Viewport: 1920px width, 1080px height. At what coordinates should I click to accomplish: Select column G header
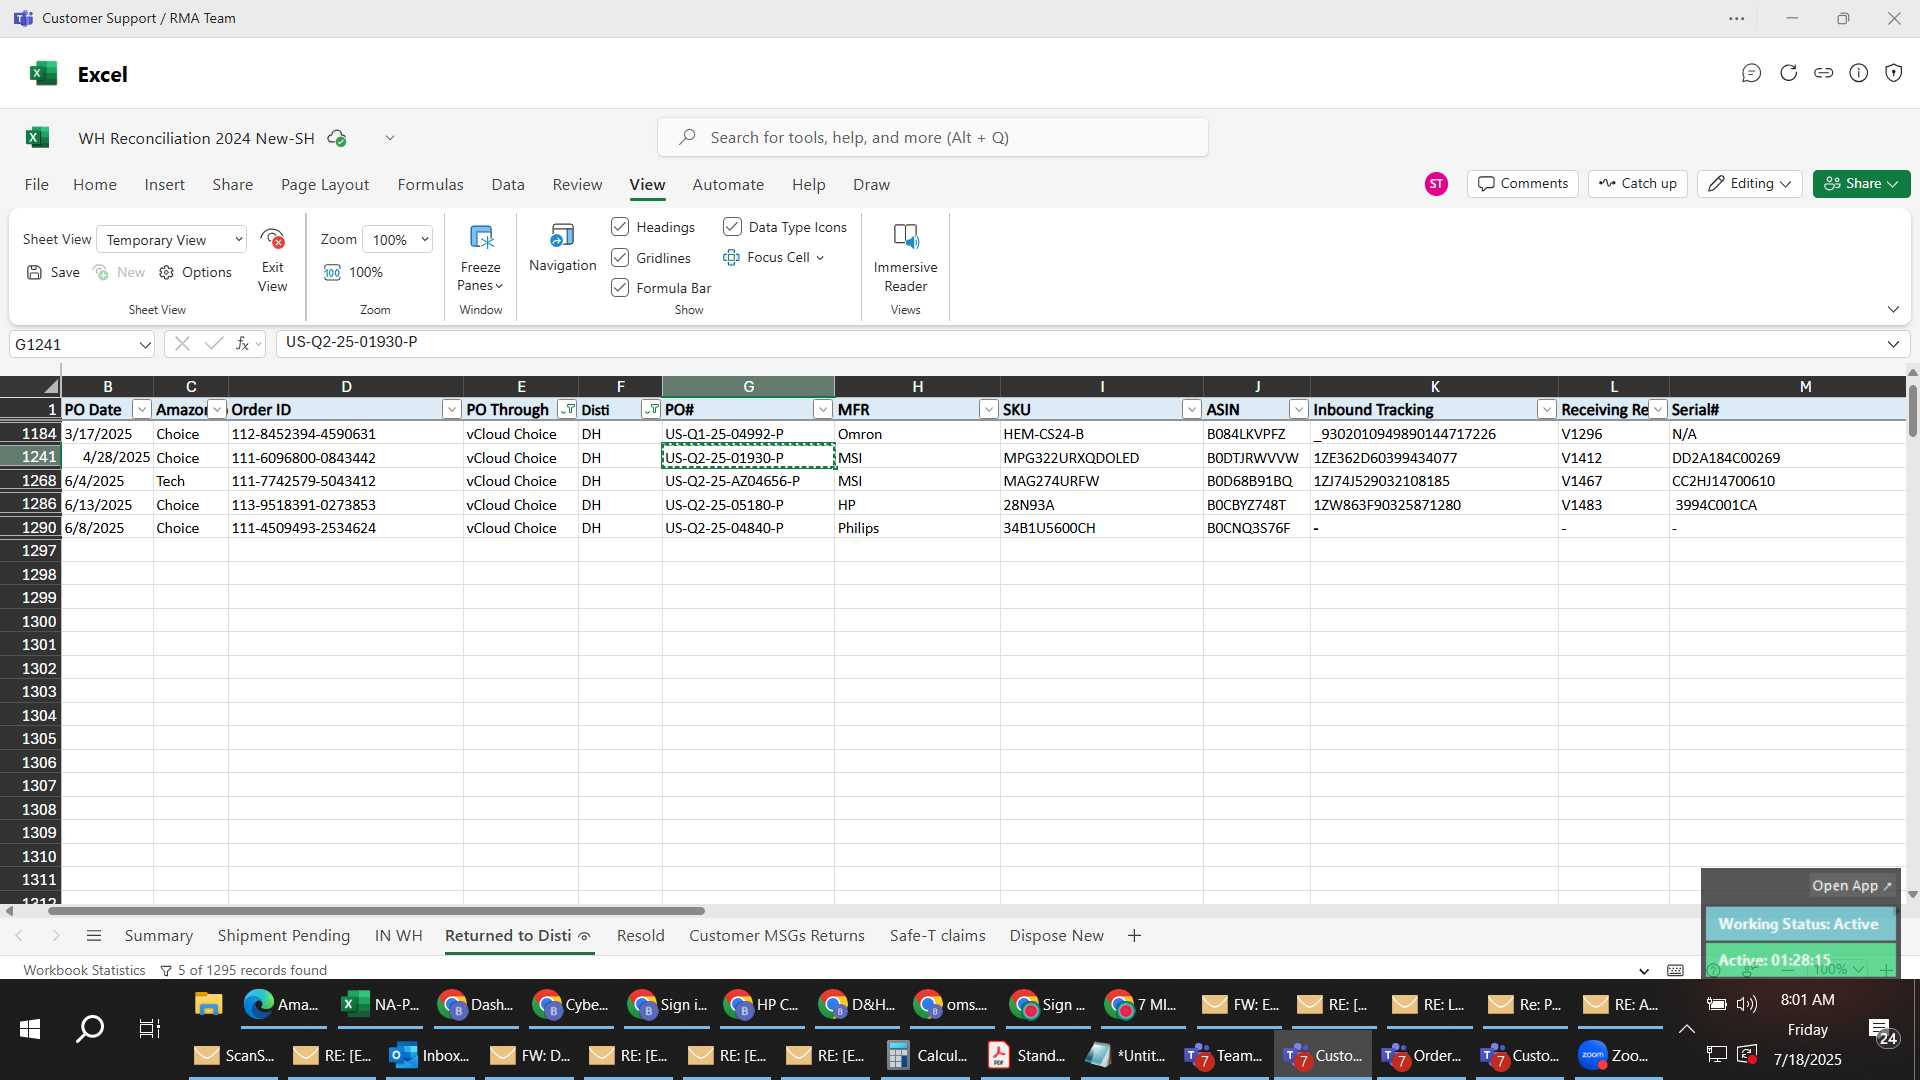748,386
